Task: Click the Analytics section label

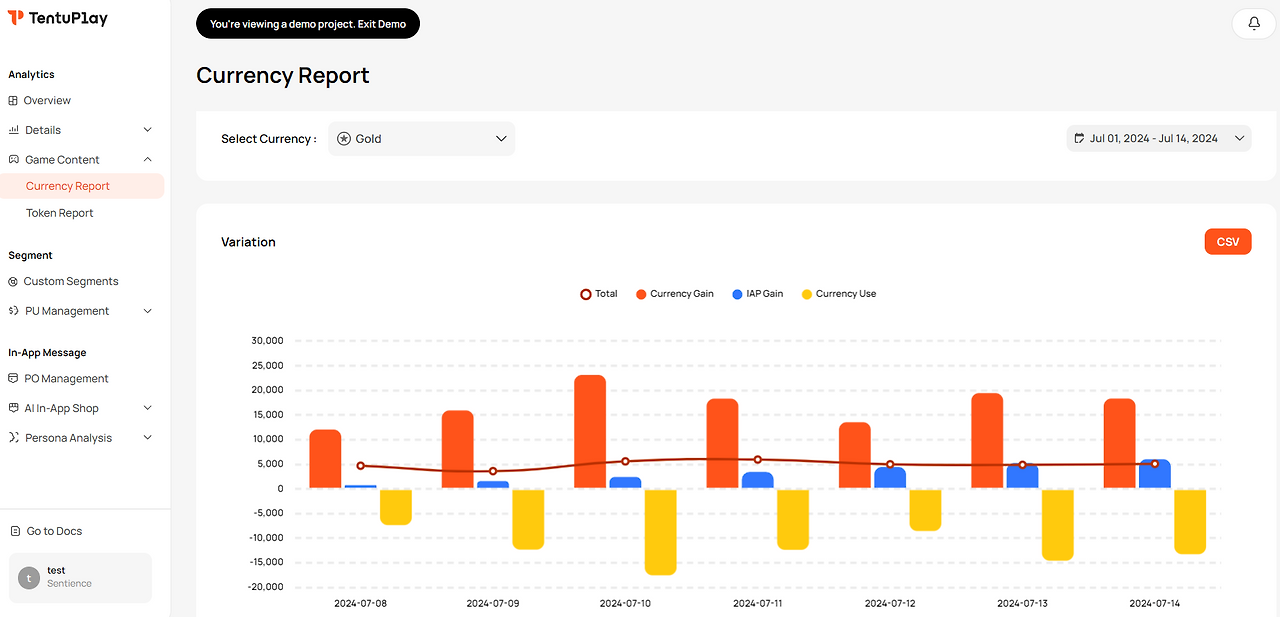Action: tap(31, 75)
